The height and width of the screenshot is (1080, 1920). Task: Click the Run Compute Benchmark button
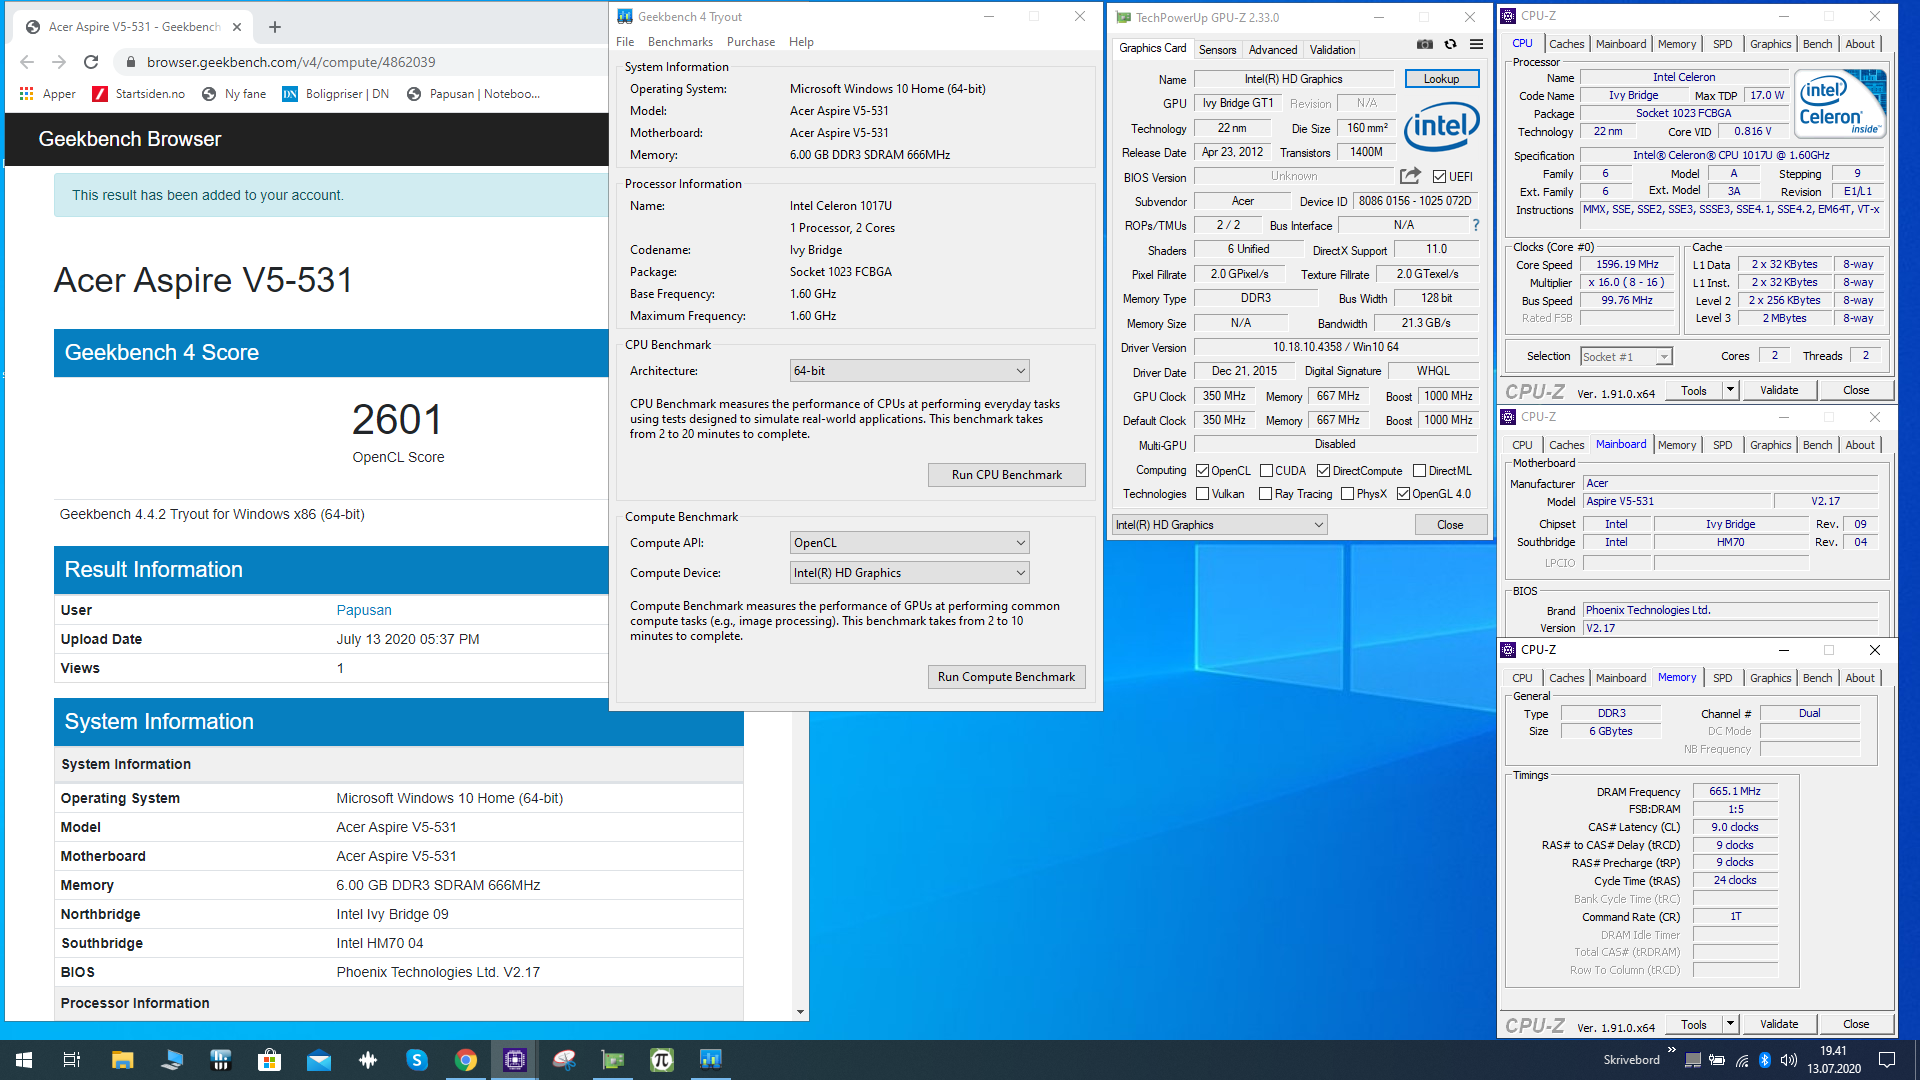point(1006,677)
